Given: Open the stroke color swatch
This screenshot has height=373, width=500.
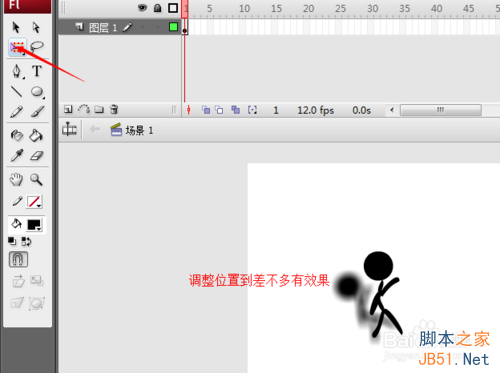Looking at the screenshot, I should point(34,202).
